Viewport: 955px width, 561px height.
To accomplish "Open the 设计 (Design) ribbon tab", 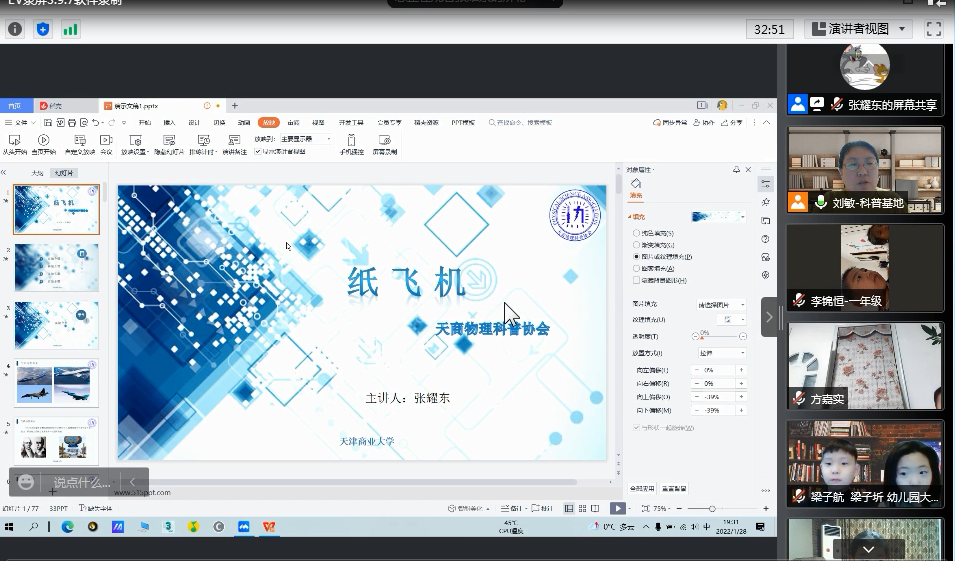I will click(194, 122).
